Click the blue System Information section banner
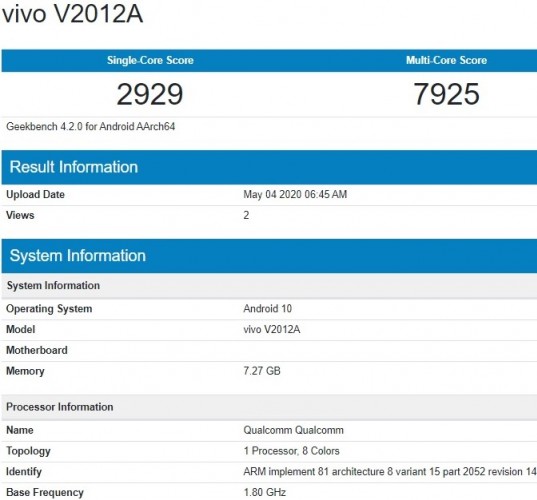Image resolution: width=537 pixels, height=500 pixels. pyautogui.click(x=269, y=256)
